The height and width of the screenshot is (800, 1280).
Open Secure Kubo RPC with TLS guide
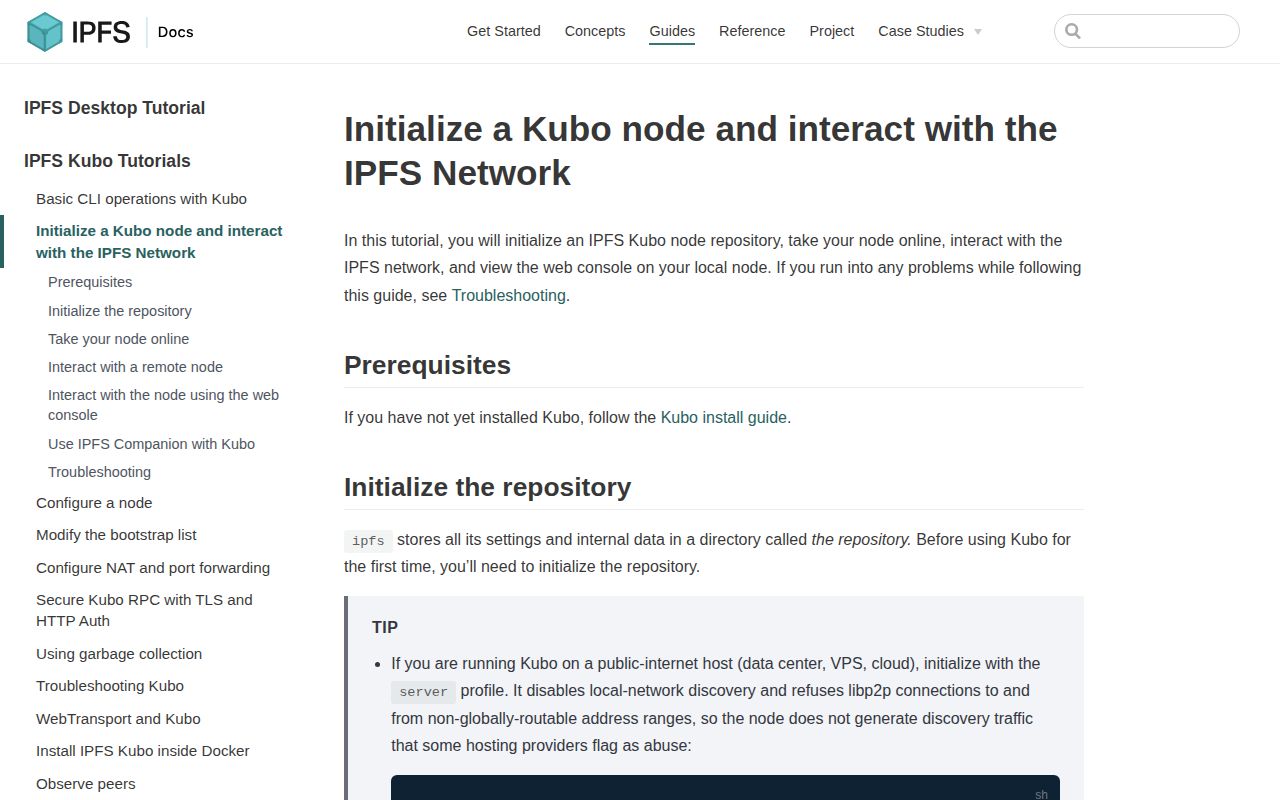point(145,610)
